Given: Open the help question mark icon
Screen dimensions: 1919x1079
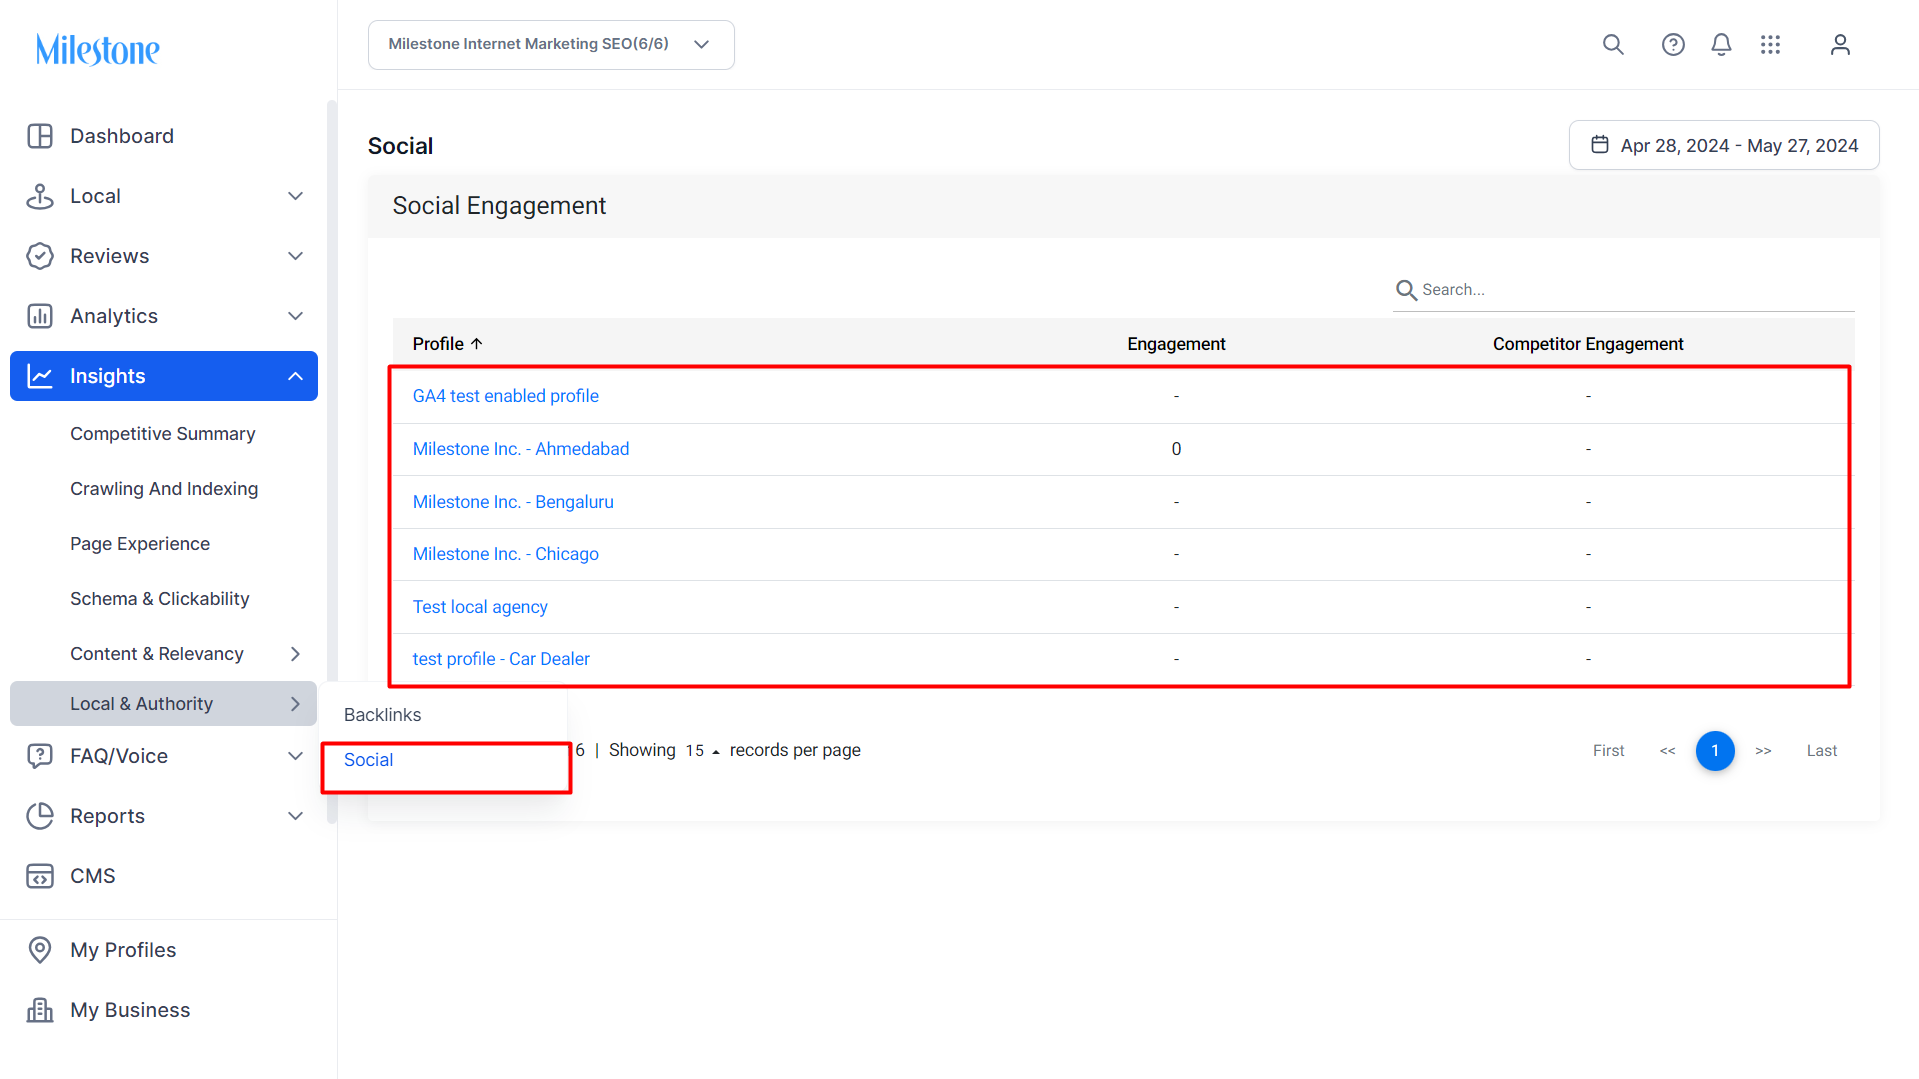Looking at the screenshot, I should coord(1673,44).
